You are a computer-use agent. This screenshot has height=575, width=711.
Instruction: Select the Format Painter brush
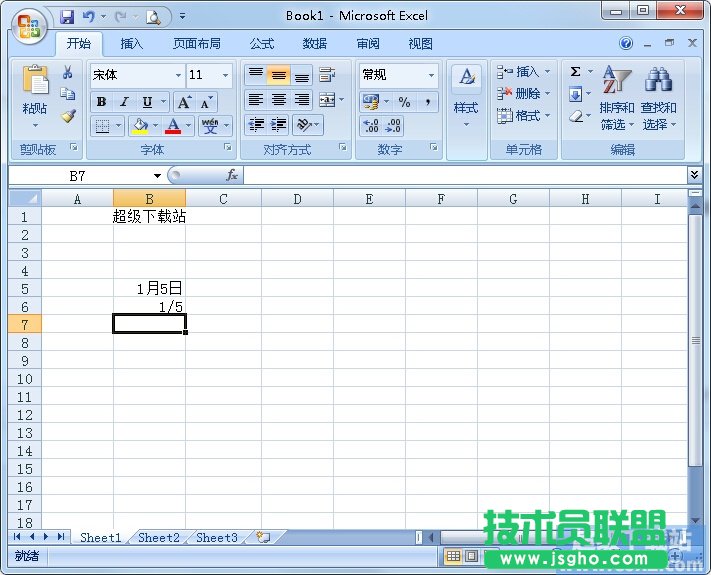[x=68, y=115]
